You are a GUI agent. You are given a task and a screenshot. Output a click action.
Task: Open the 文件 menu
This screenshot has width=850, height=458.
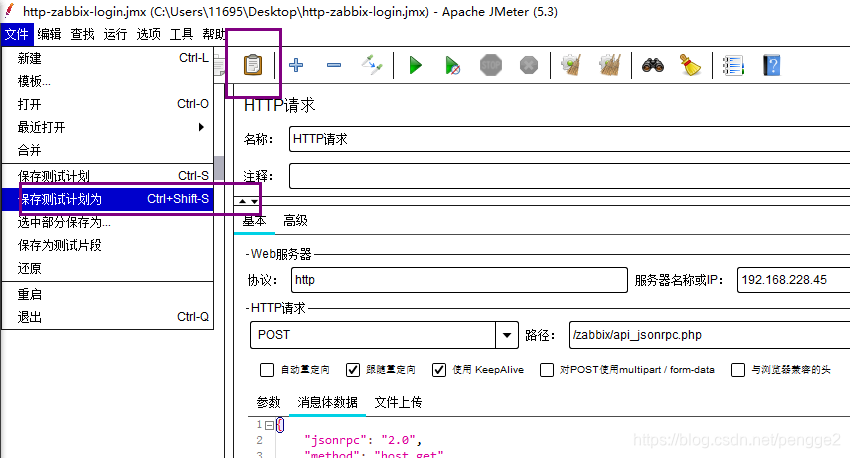(x=17, y=34)
